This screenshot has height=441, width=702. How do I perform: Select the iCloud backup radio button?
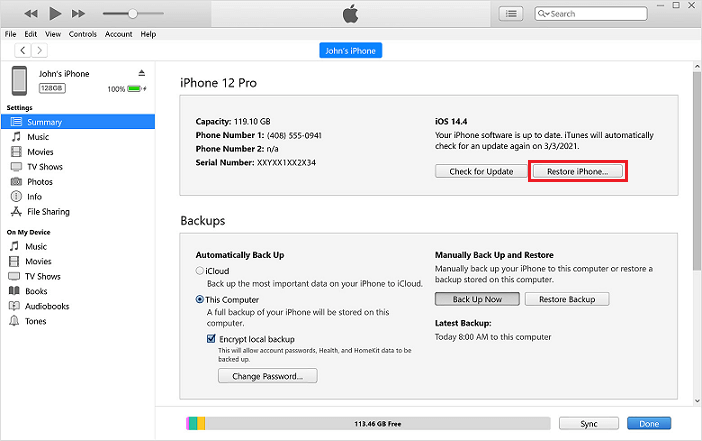(x=200, y=271)
